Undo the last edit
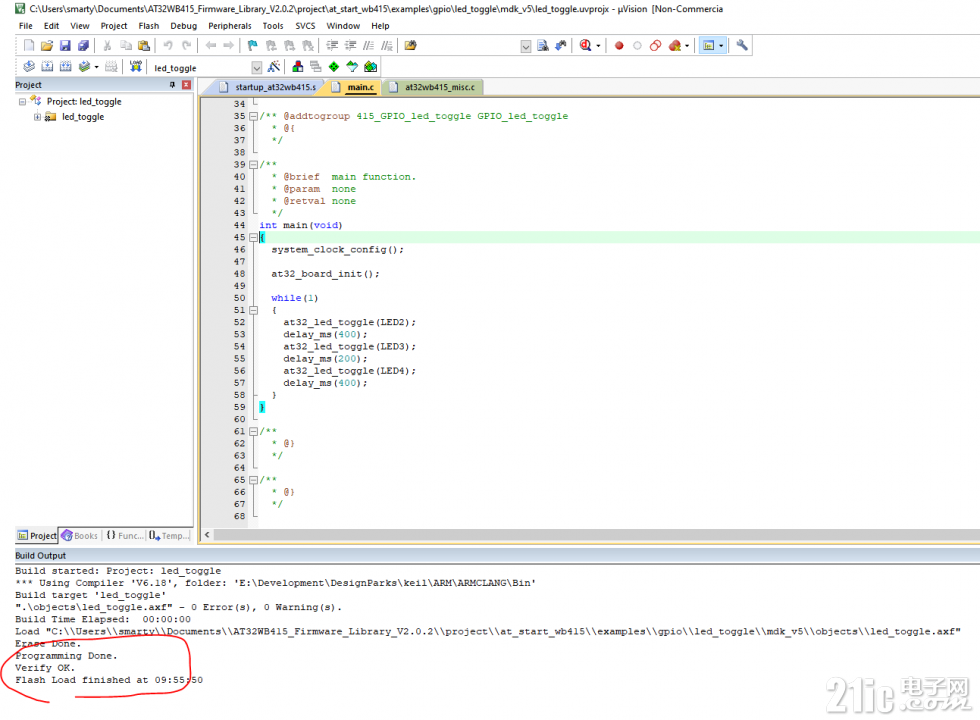The width and height of the screenshot is (980, 720). coord(168,46)
